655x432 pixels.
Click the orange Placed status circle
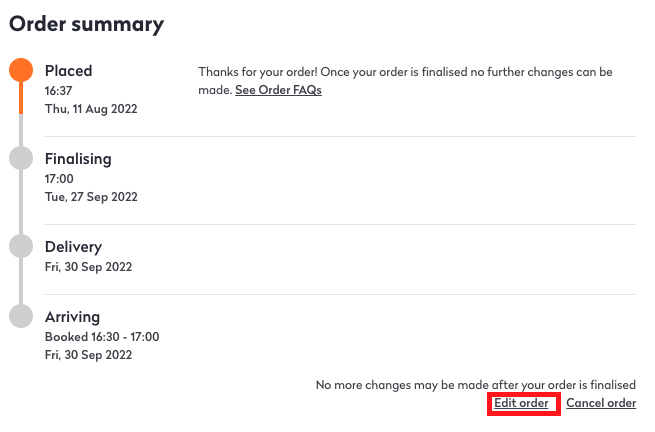(x=21, y=70)
